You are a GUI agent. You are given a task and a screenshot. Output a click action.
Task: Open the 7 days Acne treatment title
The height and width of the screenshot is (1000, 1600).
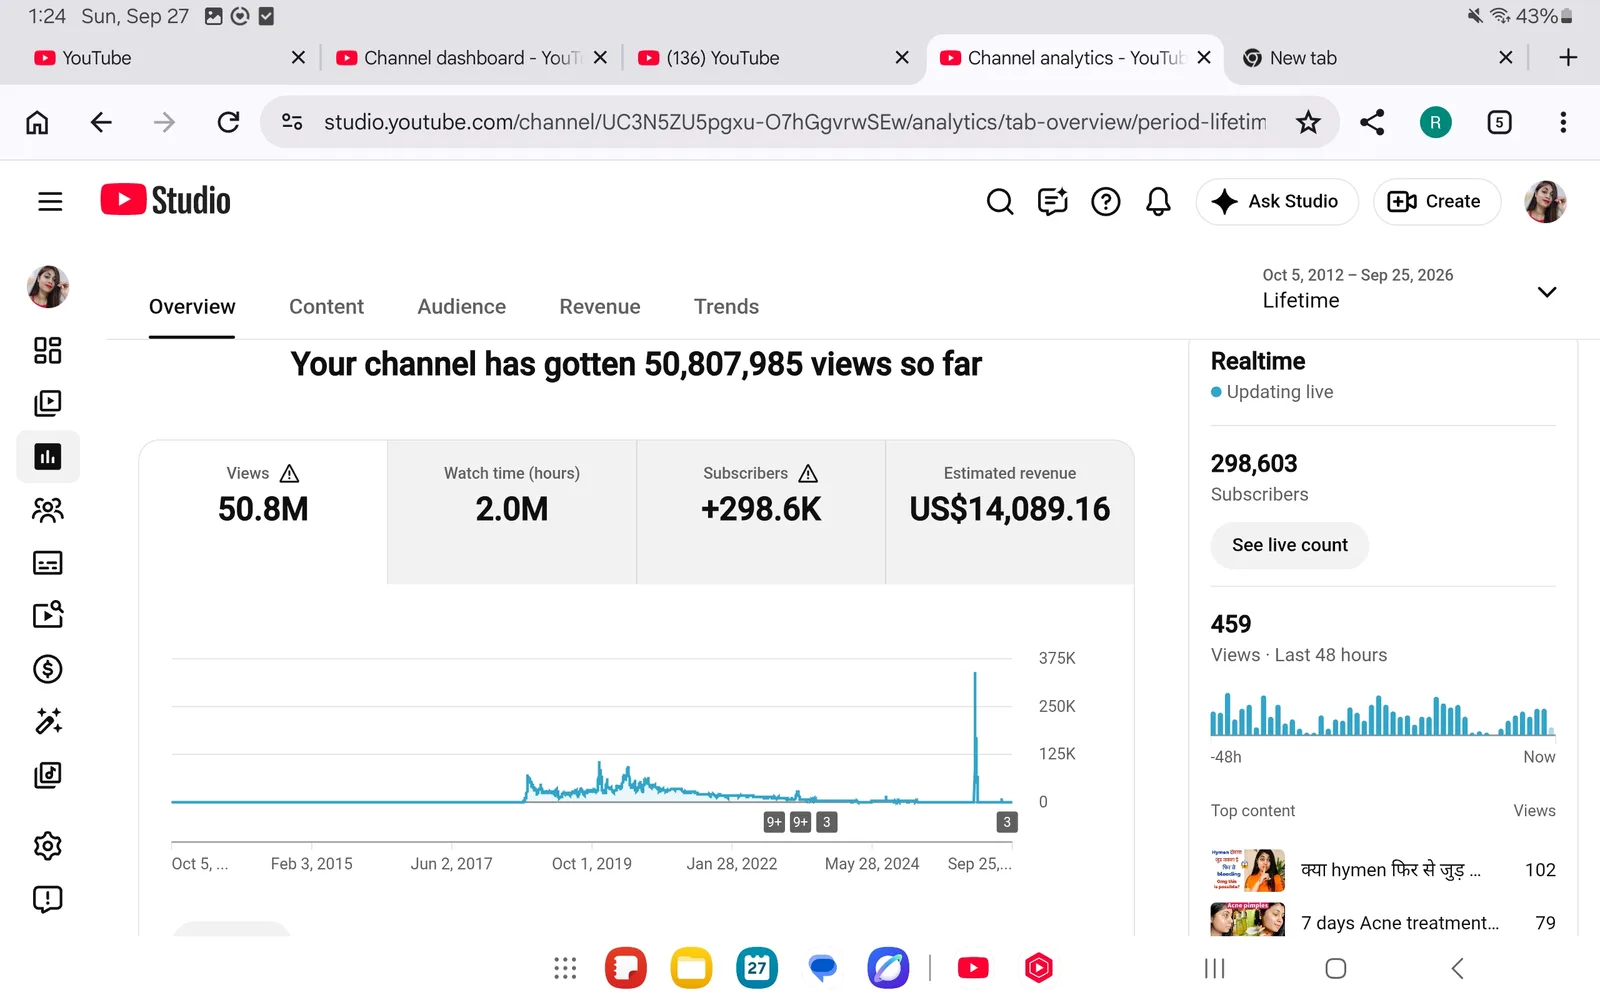[1400, 923]
